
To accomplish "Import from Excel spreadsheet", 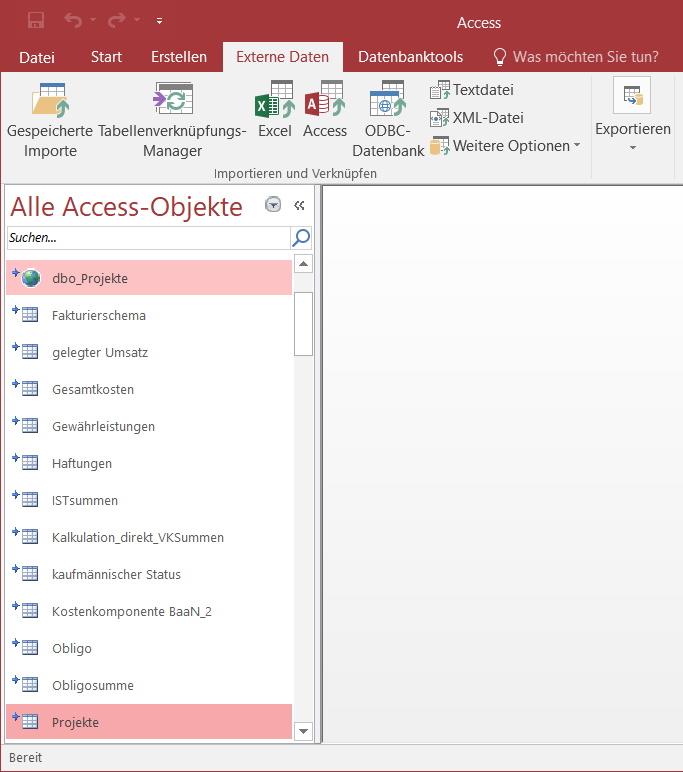I will point(275,110).
